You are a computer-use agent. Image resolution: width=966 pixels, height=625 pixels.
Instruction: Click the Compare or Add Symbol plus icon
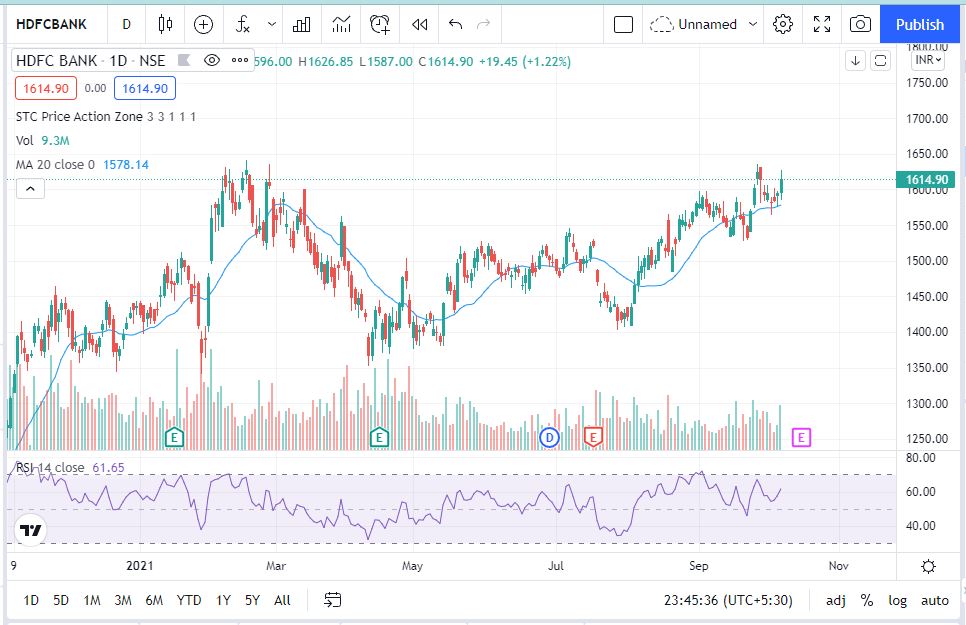coord(203,24)
